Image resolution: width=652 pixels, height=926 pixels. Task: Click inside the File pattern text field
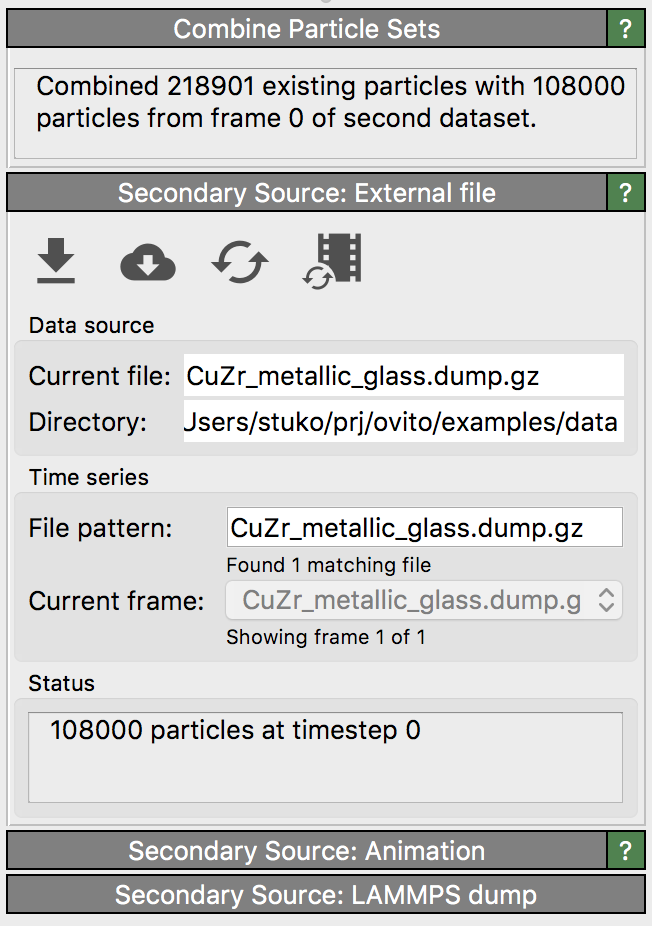[x=425, y=527]
